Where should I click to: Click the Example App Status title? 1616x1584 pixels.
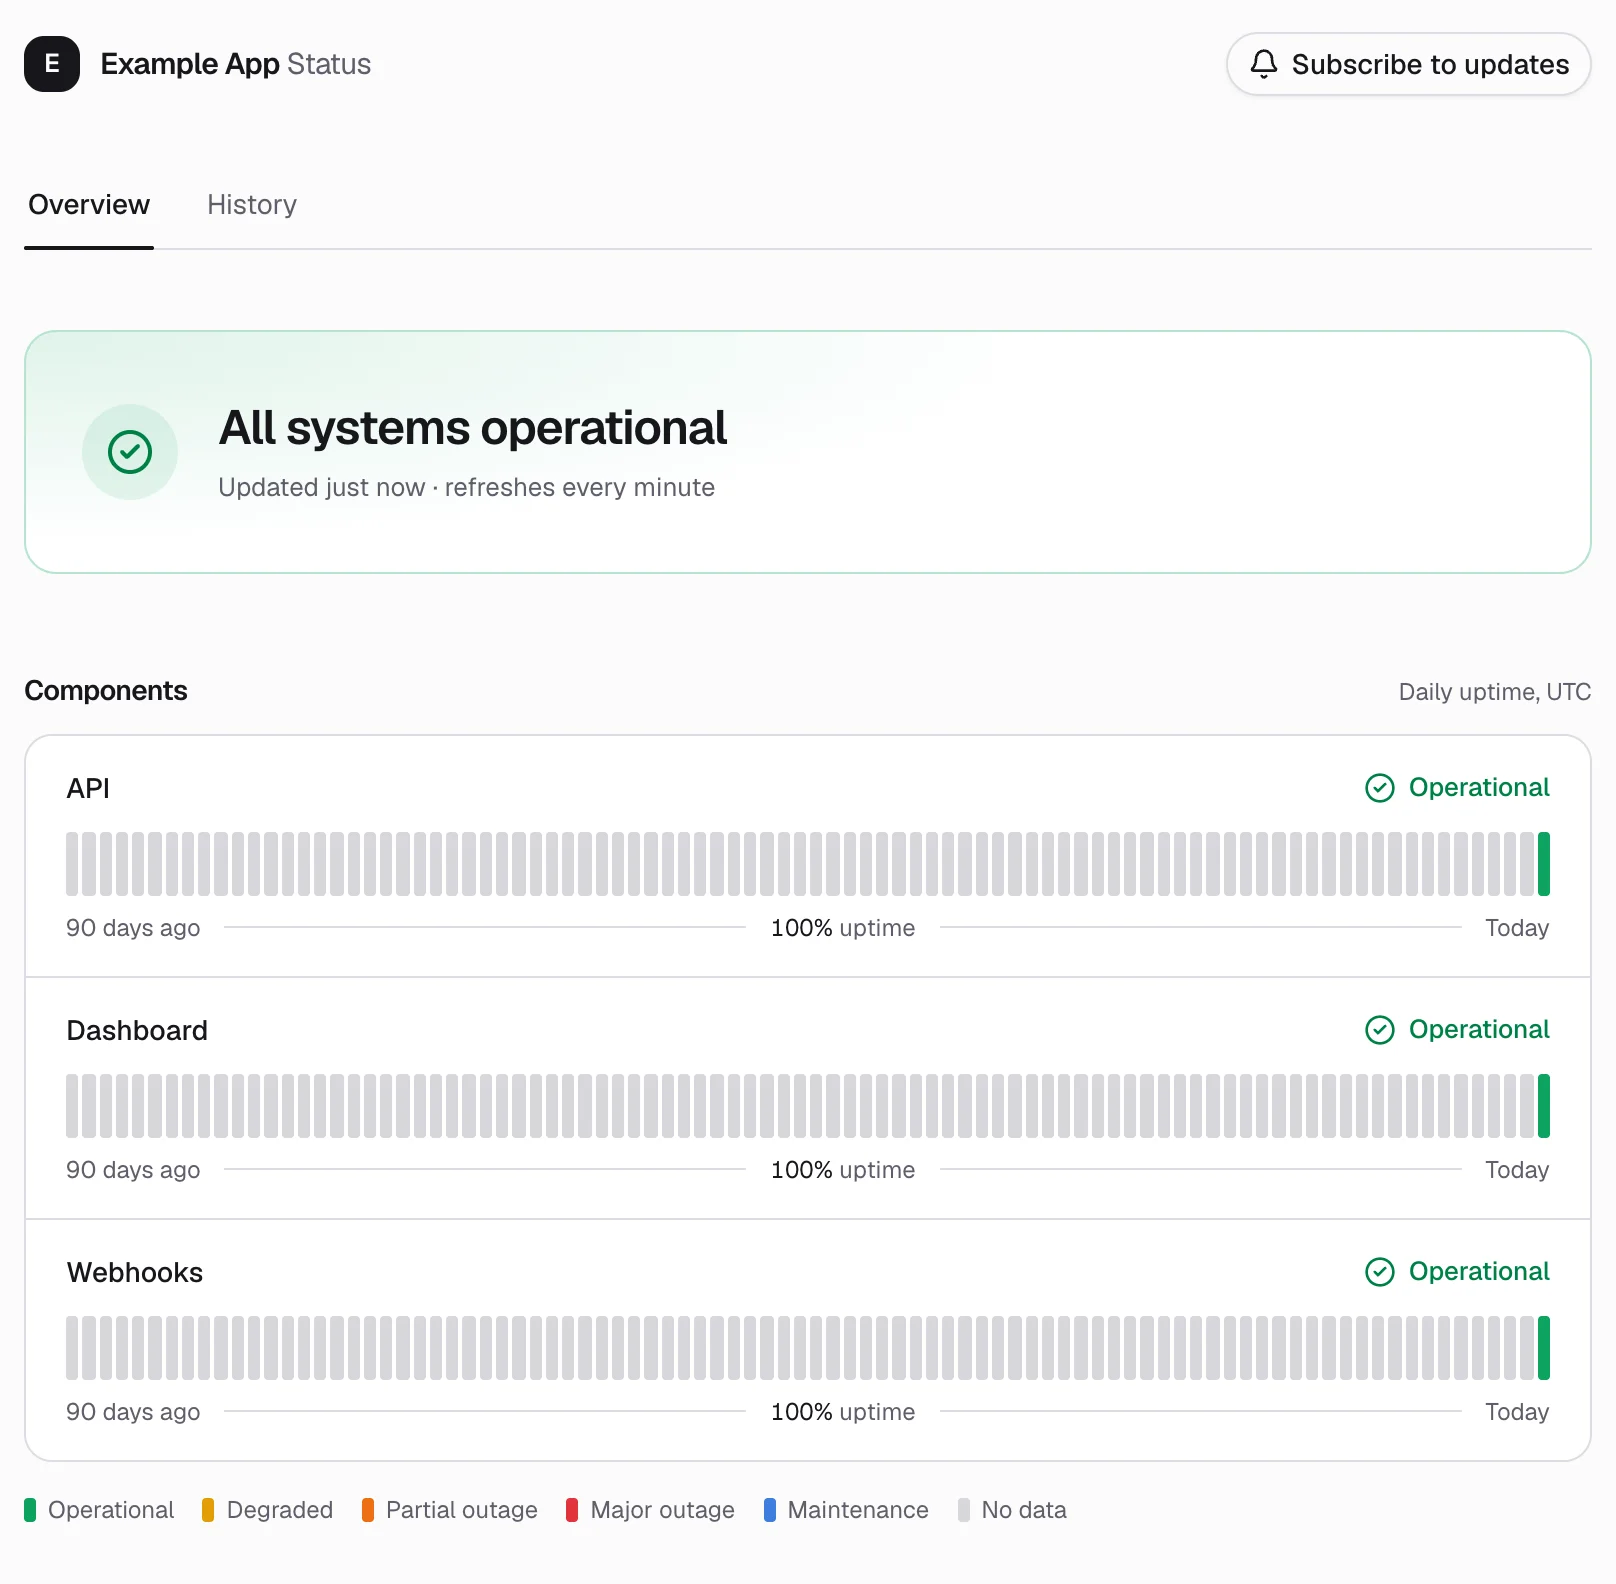coord(236,64)
